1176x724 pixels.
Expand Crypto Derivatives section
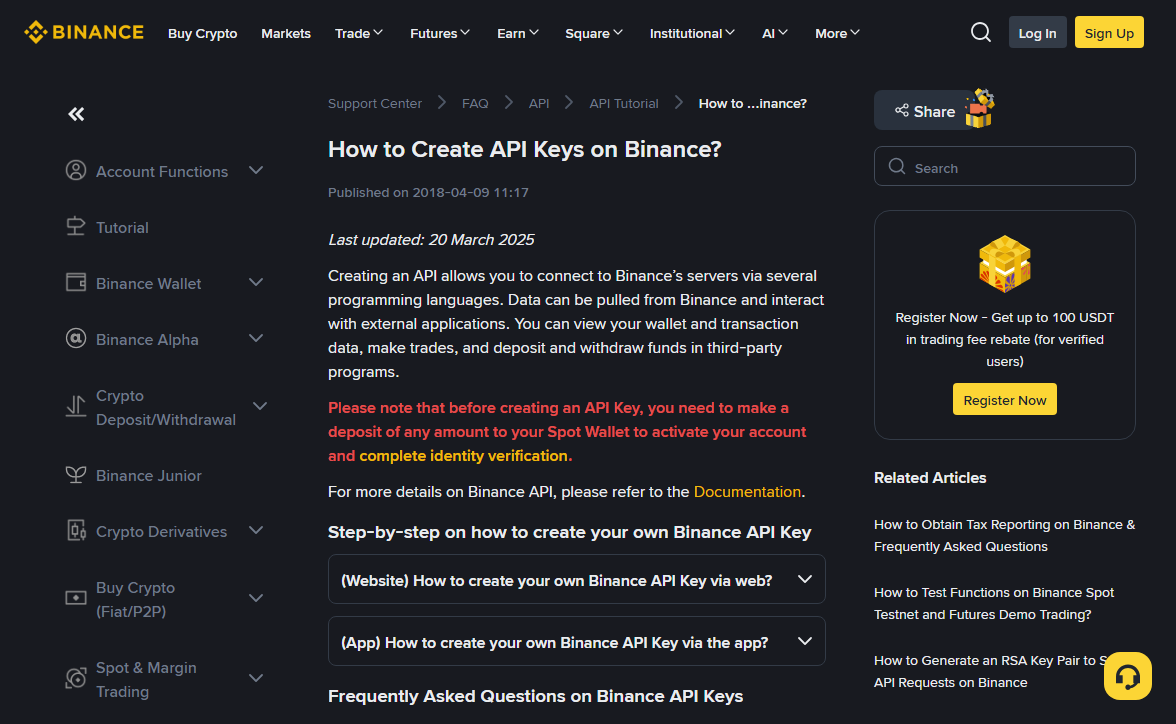pos(256,530)
